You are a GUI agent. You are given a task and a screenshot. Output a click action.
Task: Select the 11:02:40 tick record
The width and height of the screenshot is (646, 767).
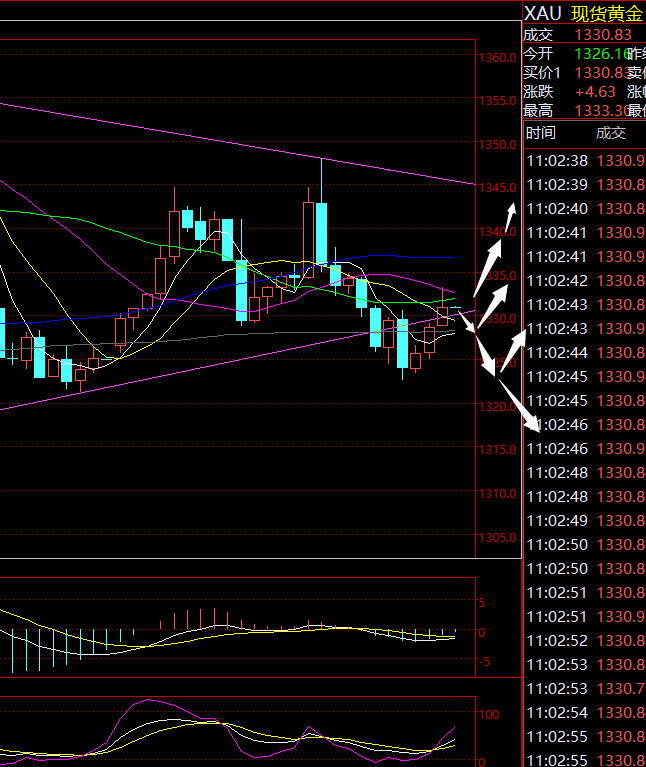(585, 208)
